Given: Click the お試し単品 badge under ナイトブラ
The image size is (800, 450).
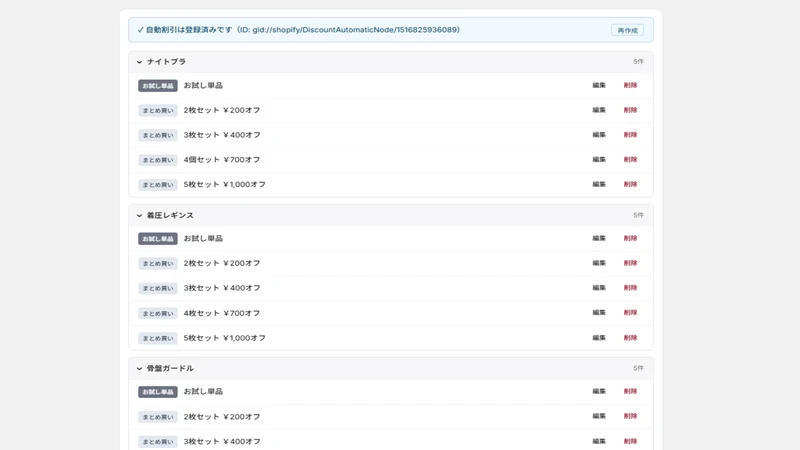Looking at the screenshot, I should (x=158, y=86).
